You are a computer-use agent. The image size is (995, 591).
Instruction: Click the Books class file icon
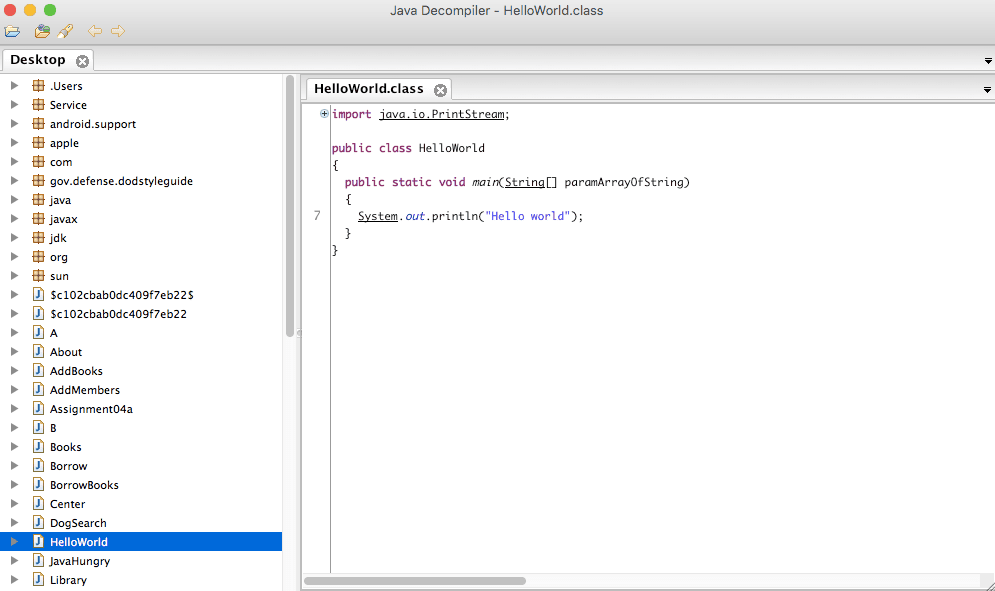[x=39, y=447]
